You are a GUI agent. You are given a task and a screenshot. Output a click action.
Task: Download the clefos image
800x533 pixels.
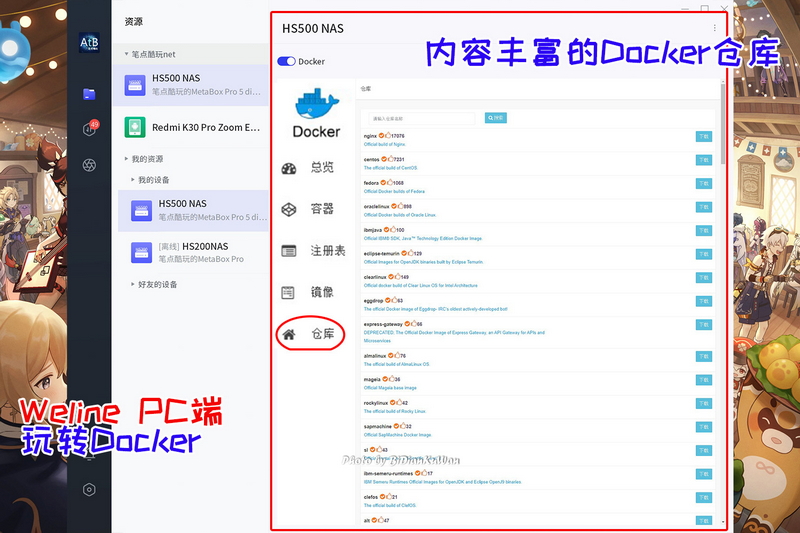tap(704, 497)
